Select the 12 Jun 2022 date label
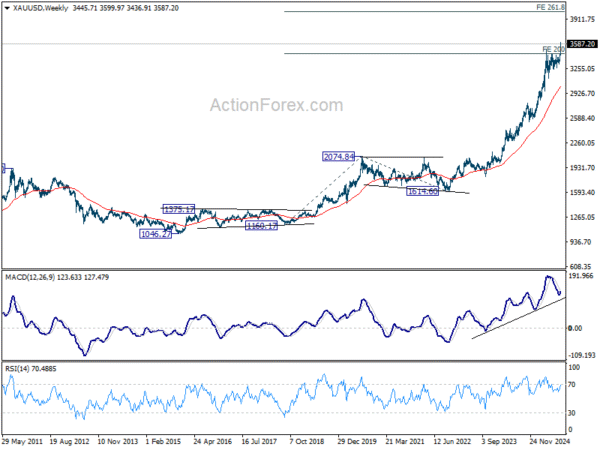This screenshot has width=600, height=450. click(452, 442)
